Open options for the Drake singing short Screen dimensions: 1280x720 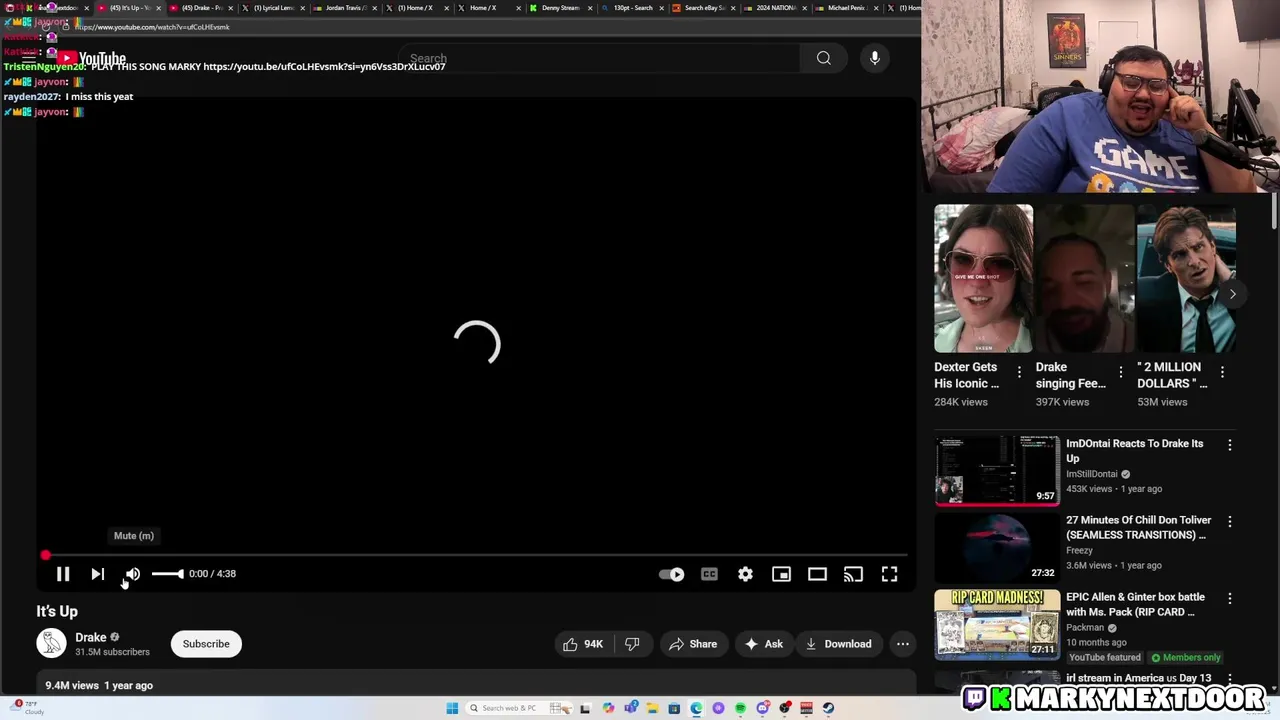pos(1121,372)
